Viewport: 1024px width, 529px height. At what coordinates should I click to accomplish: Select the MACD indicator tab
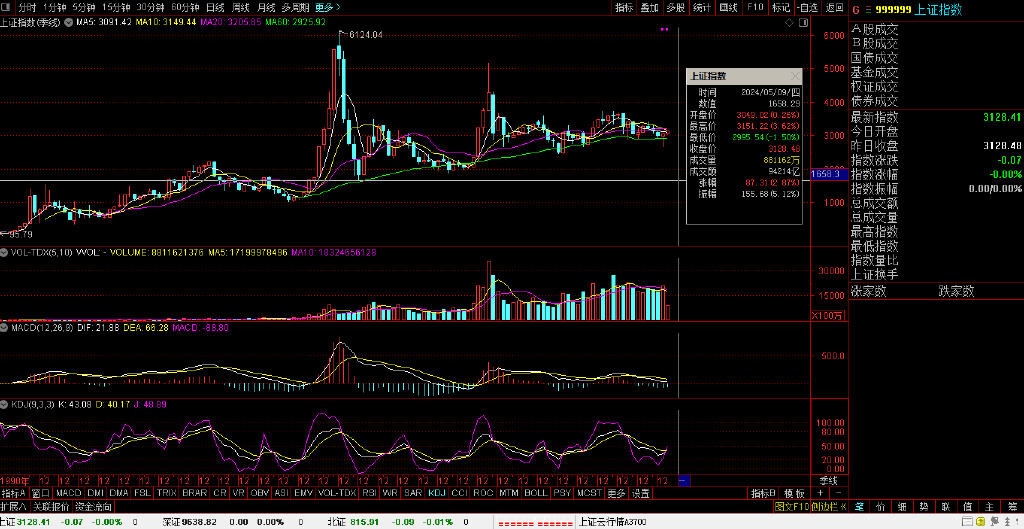(69, 493)
